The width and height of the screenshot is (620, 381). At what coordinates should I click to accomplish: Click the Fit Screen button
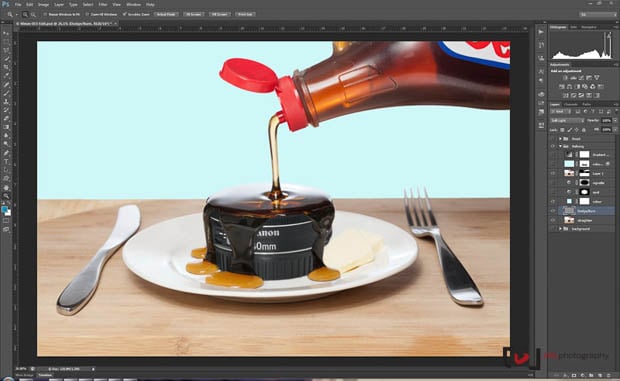pyautogui.click(x=193, y=14)
